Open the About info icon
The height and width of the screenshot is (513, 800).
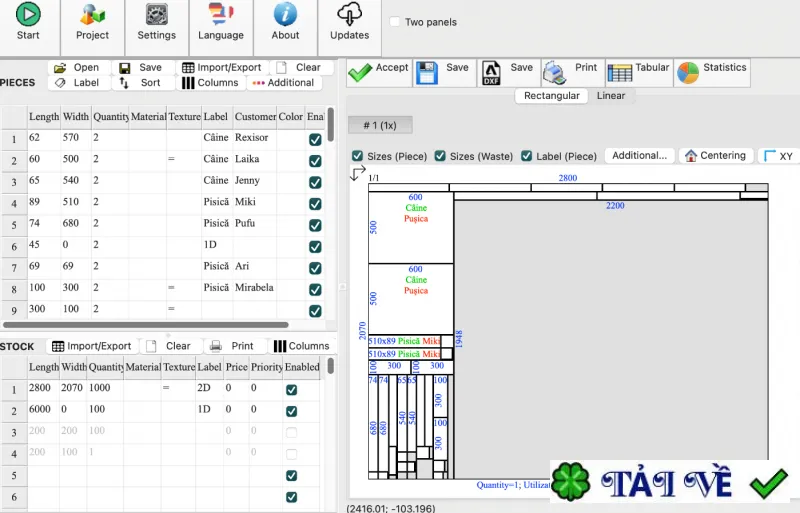click(x=285, y=14)
